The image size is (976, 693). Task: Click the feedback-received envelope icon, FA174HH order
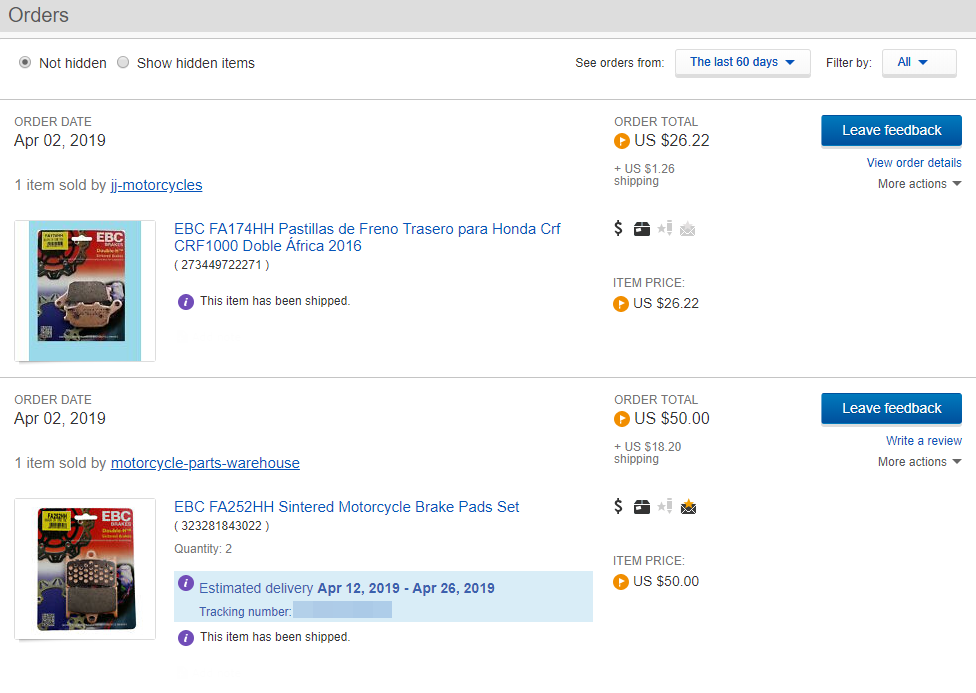pos(688,229)
